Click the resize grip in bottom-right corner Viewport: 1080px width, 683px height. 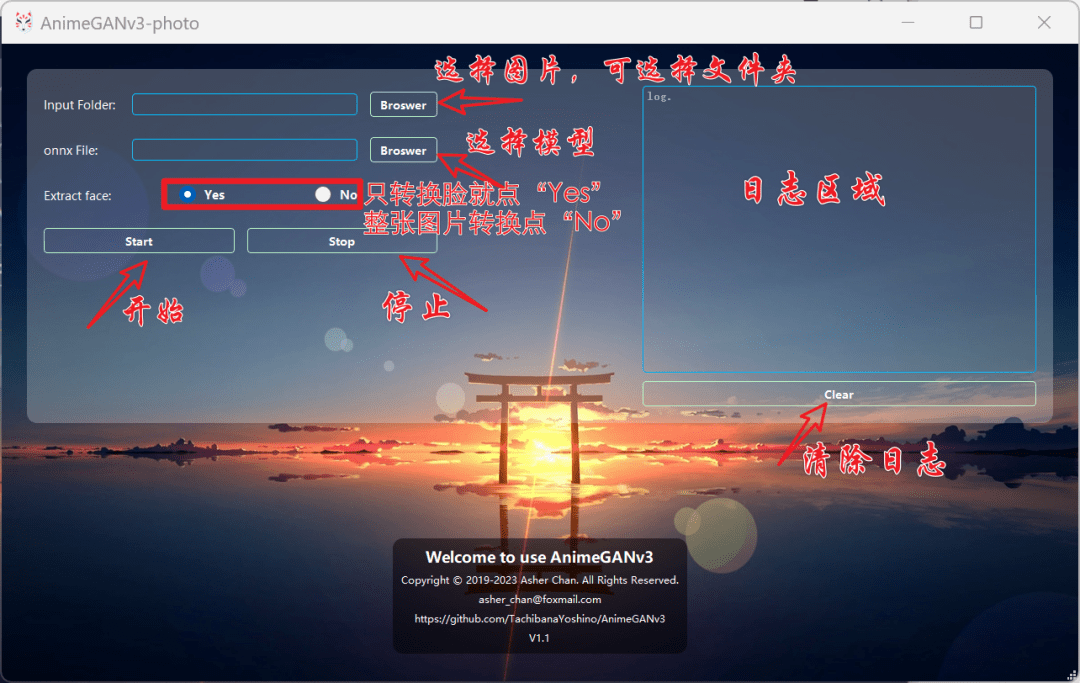pyautogui.click(x=1071, y=675)
